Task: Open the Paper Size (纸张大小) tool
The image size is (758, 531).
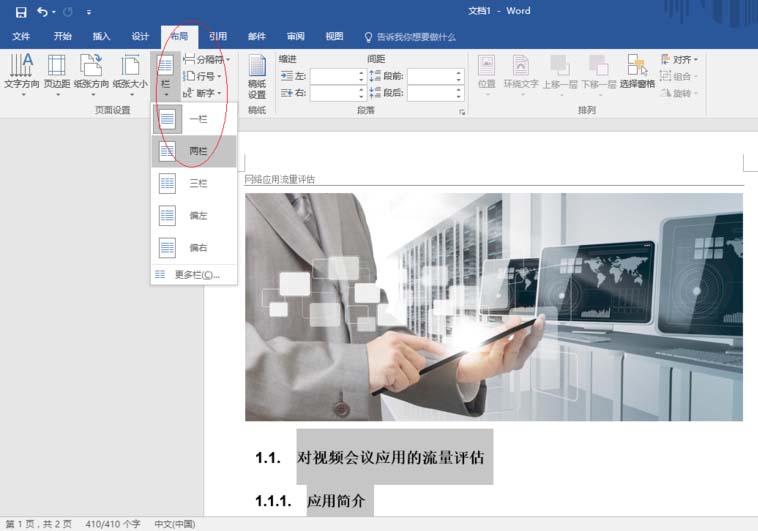Action: 130,72
